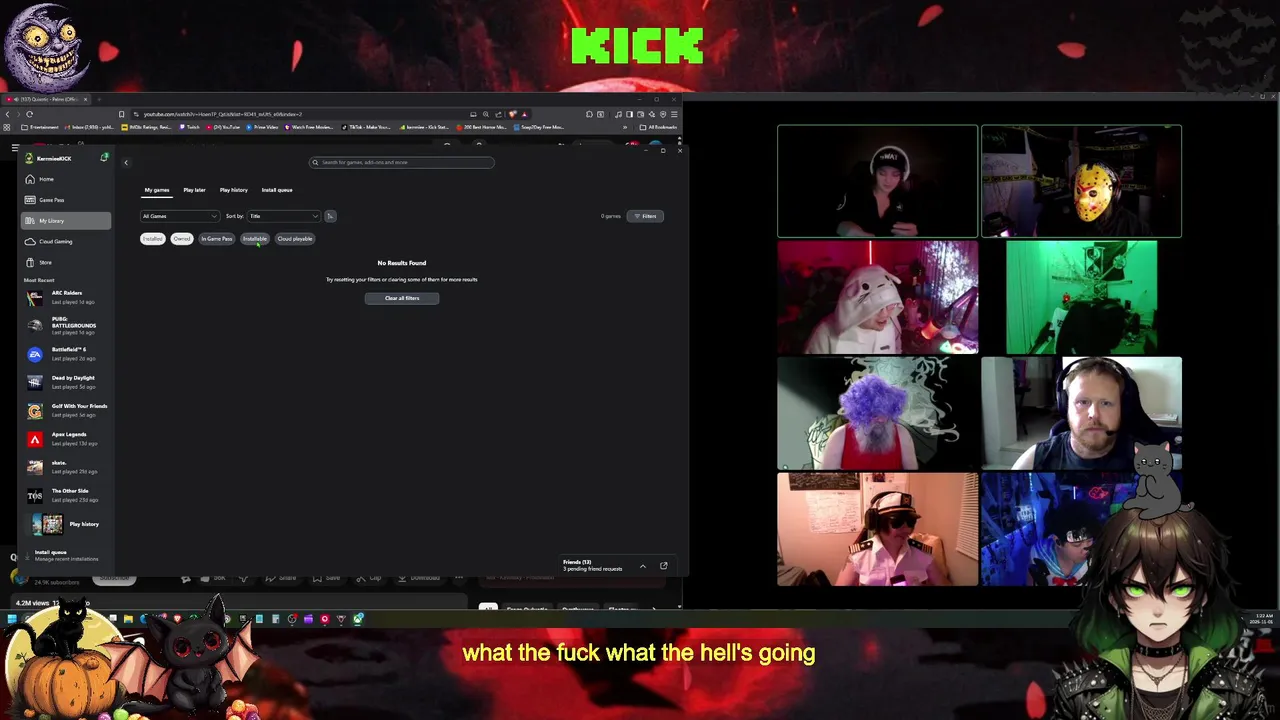Open Xbox app in taskbar
This screenshot has height=720, width=1280.
tap(358, 619)
